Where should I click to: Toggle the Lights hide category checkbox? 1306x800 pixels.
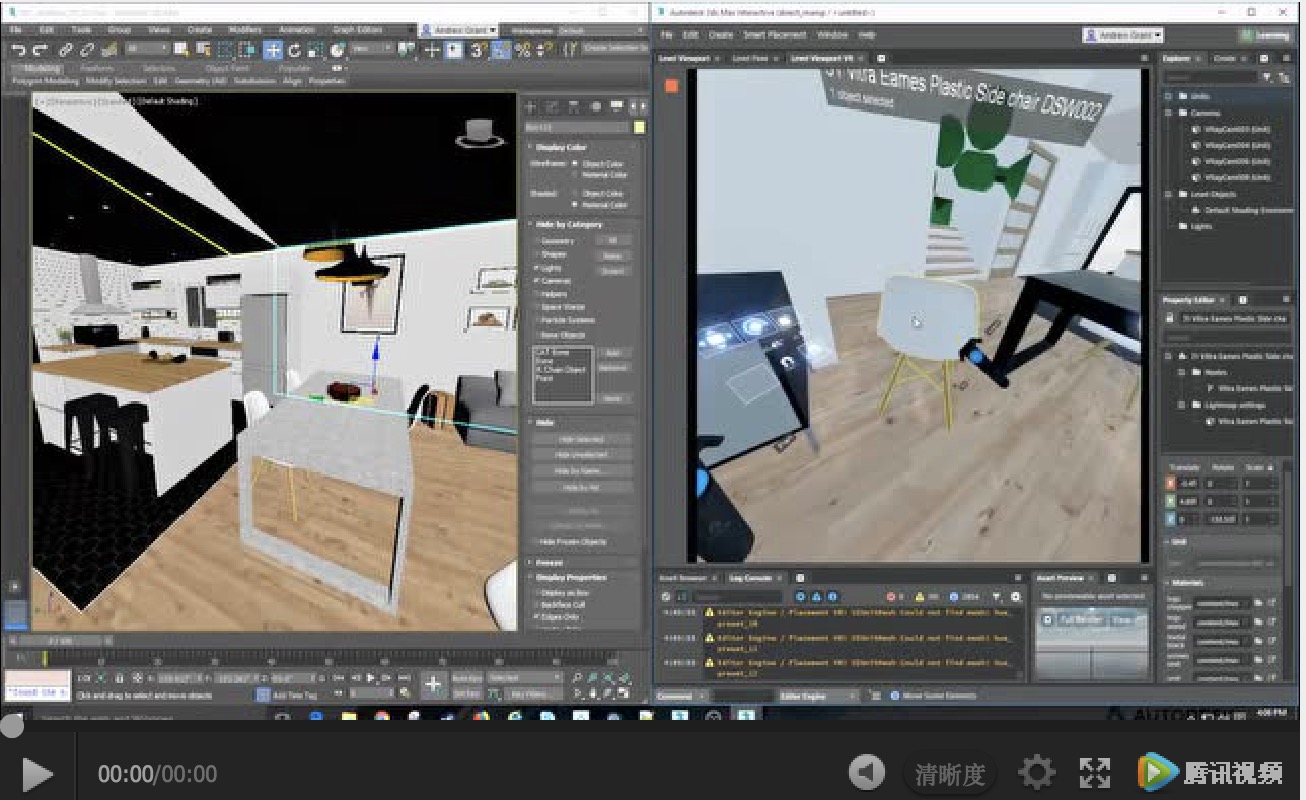(x=537, y=268)
